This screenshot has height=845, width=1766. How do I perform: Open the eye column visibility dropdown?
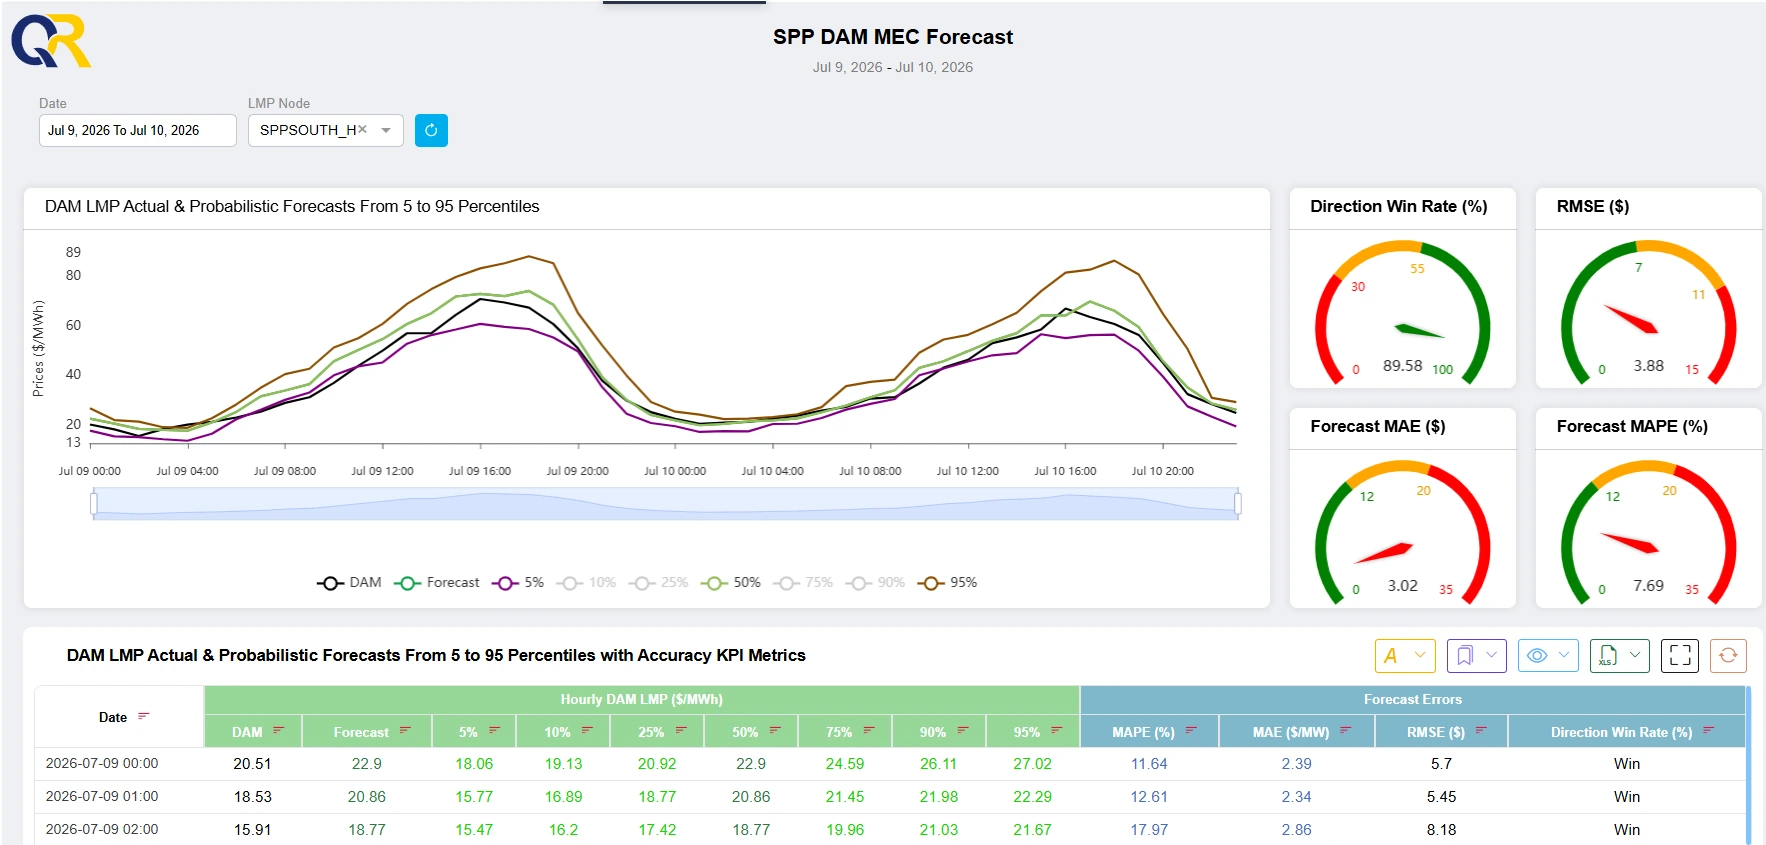pyautogui.click(x=1548, y=656)
